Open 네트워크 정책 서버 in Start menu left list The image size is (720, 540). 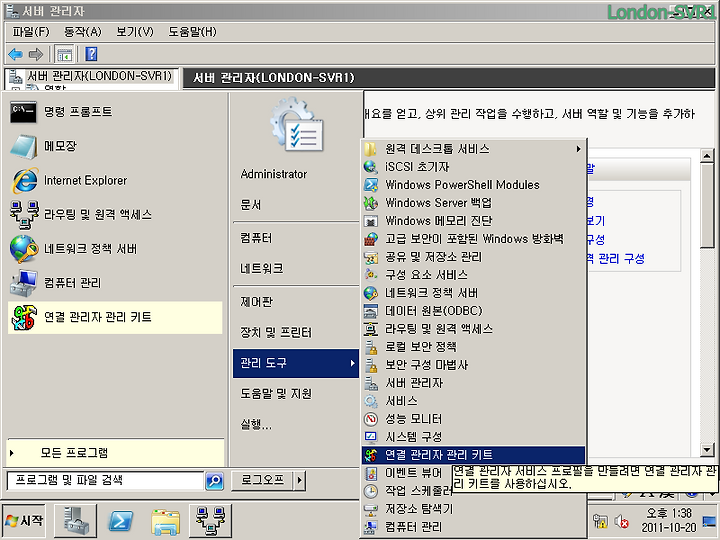(115, 249)
